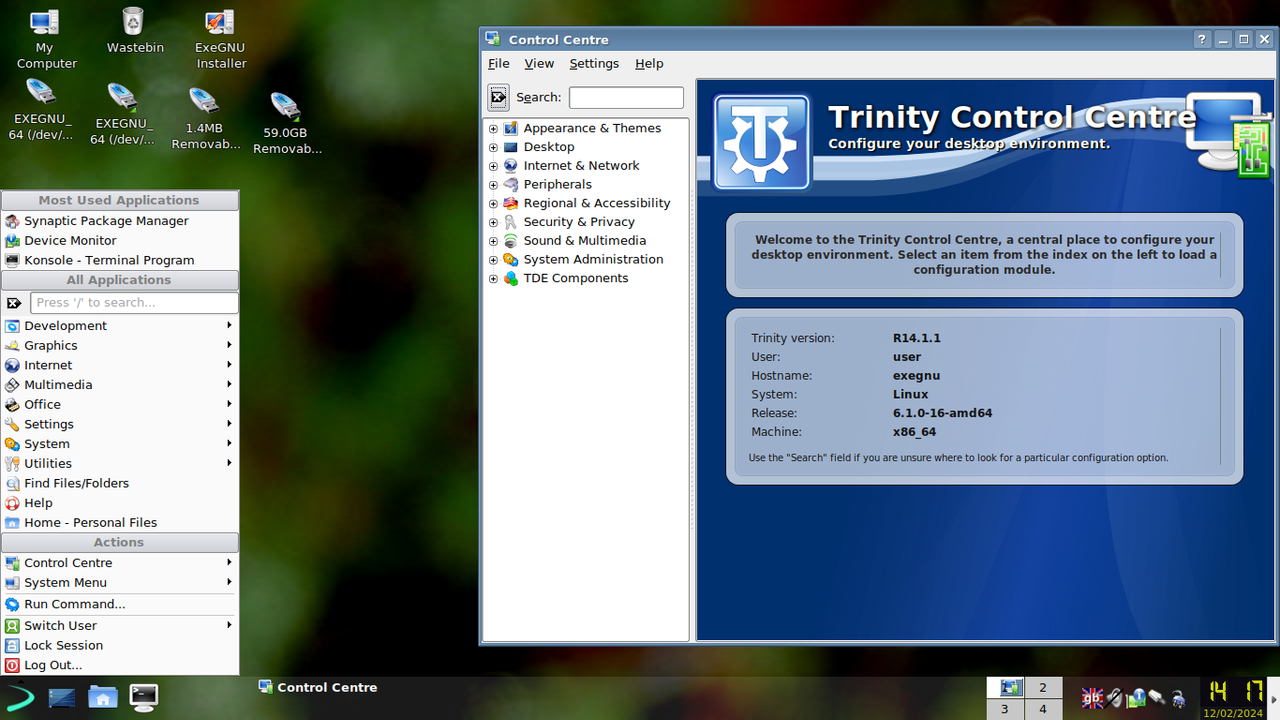Click the panel clock showing 14 17

(x=1236, y=697)
